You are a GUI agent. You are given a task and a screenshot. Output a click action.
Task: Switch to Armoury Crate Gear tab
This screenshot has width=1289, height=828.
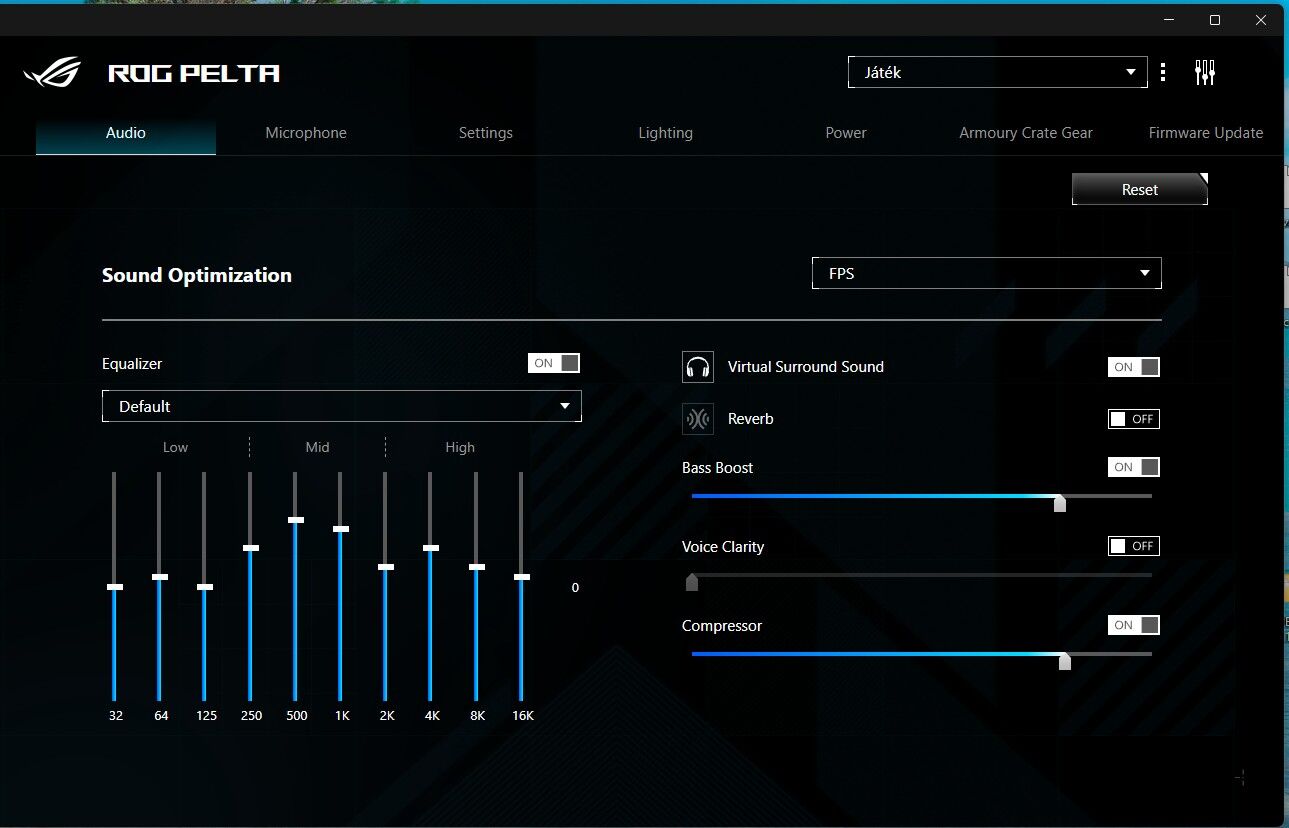click(1026, 133)
